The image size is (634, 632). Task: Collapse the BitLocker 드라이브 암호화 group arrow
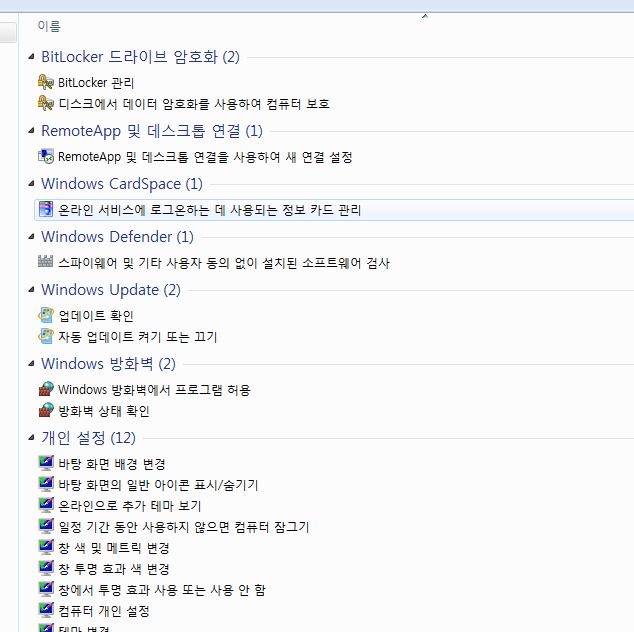[x=31, y=57]
